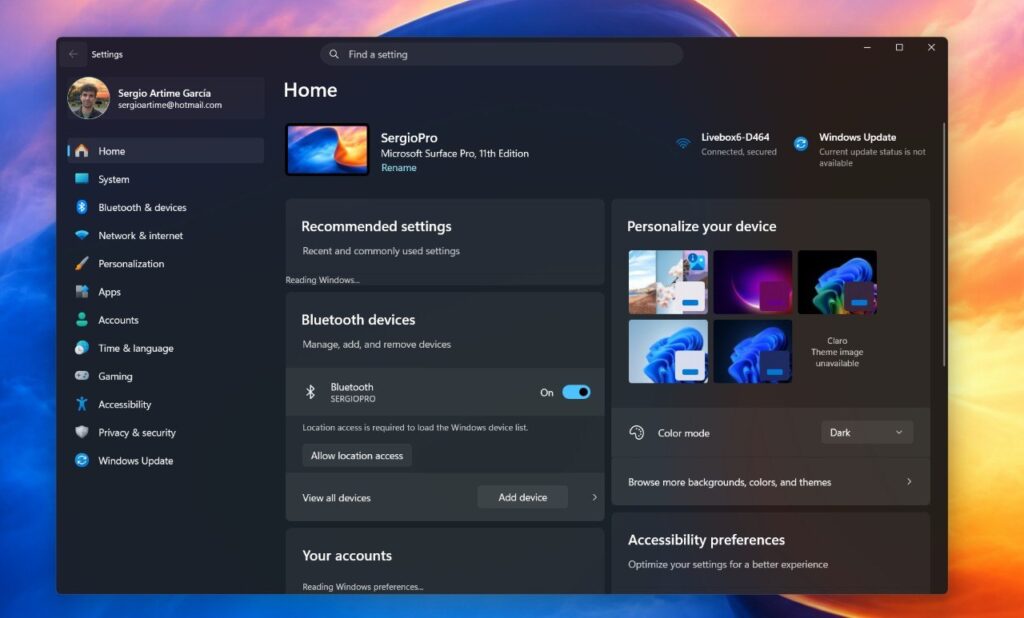1024x618 pixels.
Task: Click View all devices text
Action: [336, 498]
